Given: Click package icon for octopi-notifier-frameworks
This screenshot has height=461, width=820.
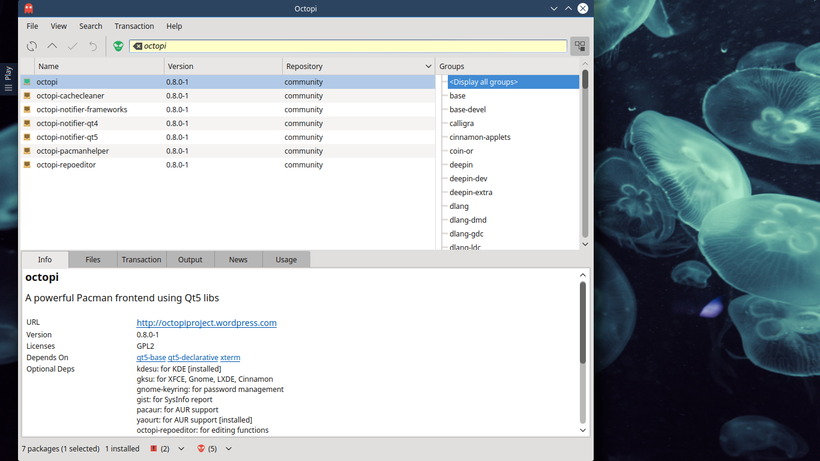Looking at the screenshot, I should (27, 110).
